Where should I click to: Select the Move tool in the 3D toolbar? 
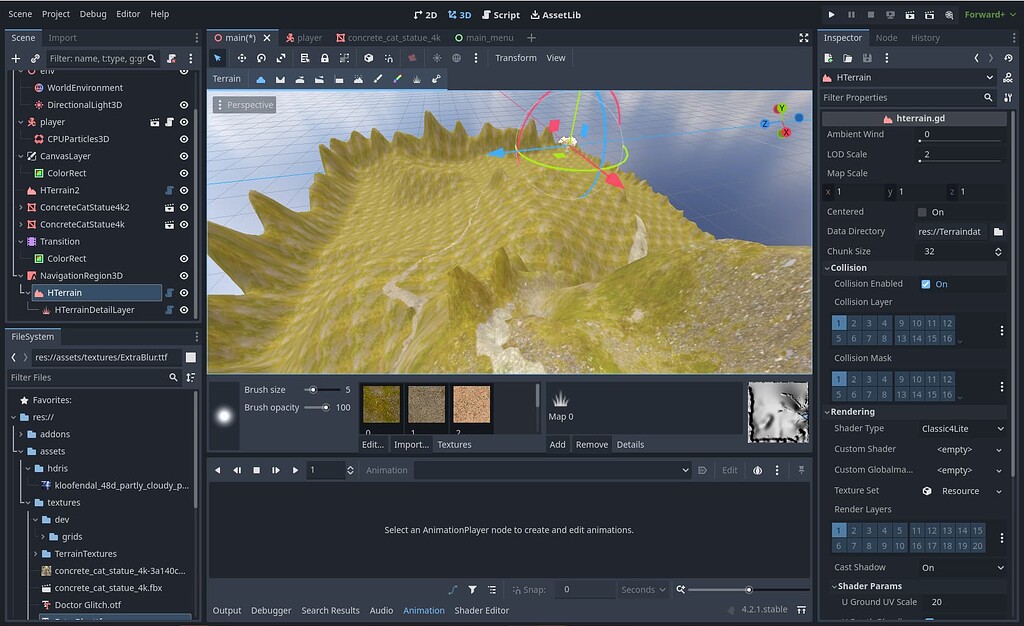tap(243, 58)
